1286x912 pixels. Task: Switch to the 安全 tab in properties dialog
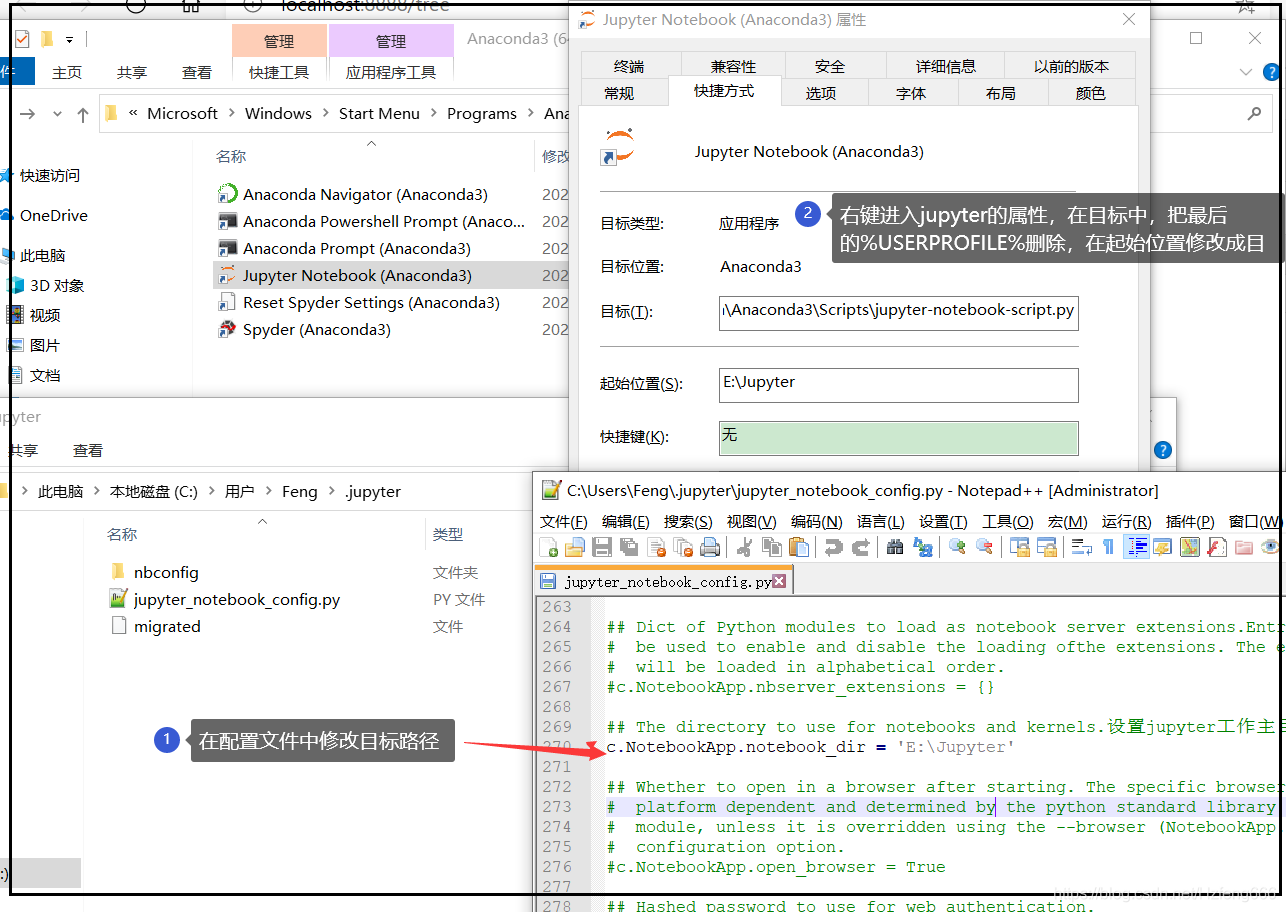click(x=830, y=66)
